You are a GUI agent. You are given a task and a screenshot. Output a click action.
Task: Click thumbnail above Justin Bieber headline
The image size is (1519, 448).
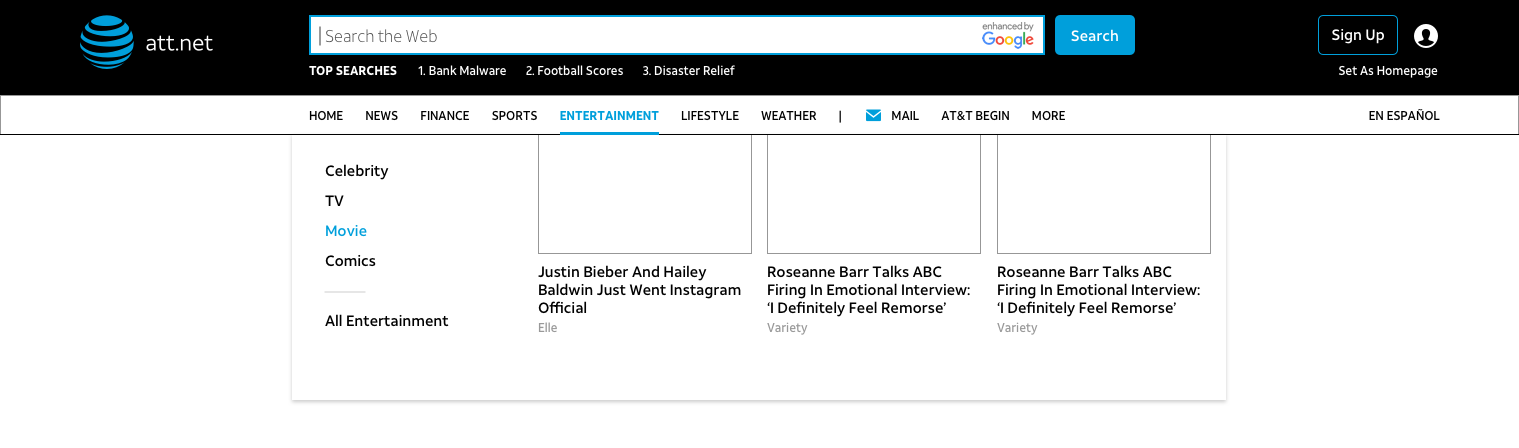(645, 194)
